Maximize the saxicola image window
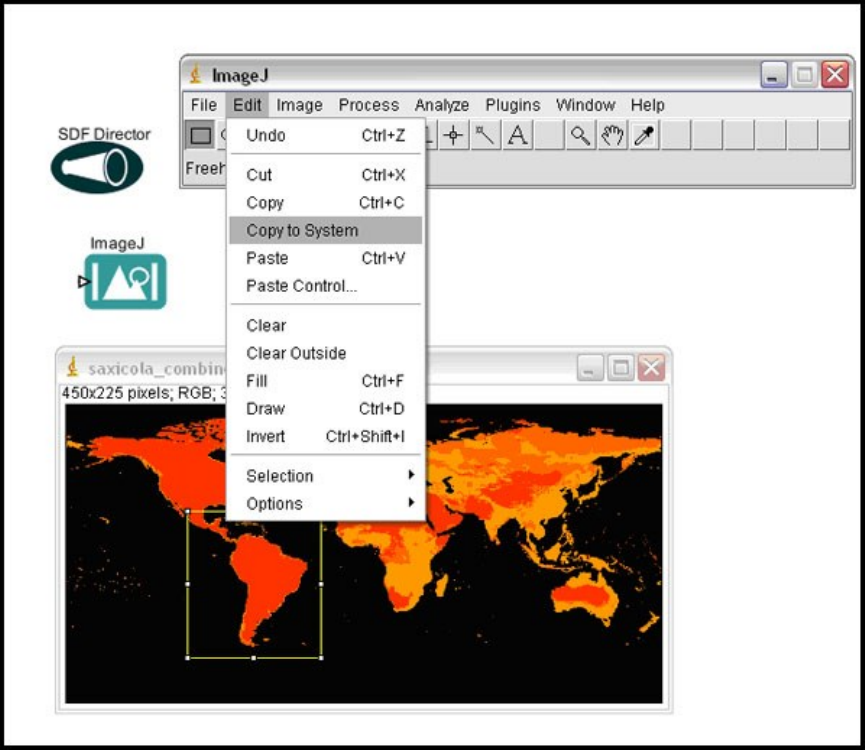865x750 pixels. coord(621,367)
